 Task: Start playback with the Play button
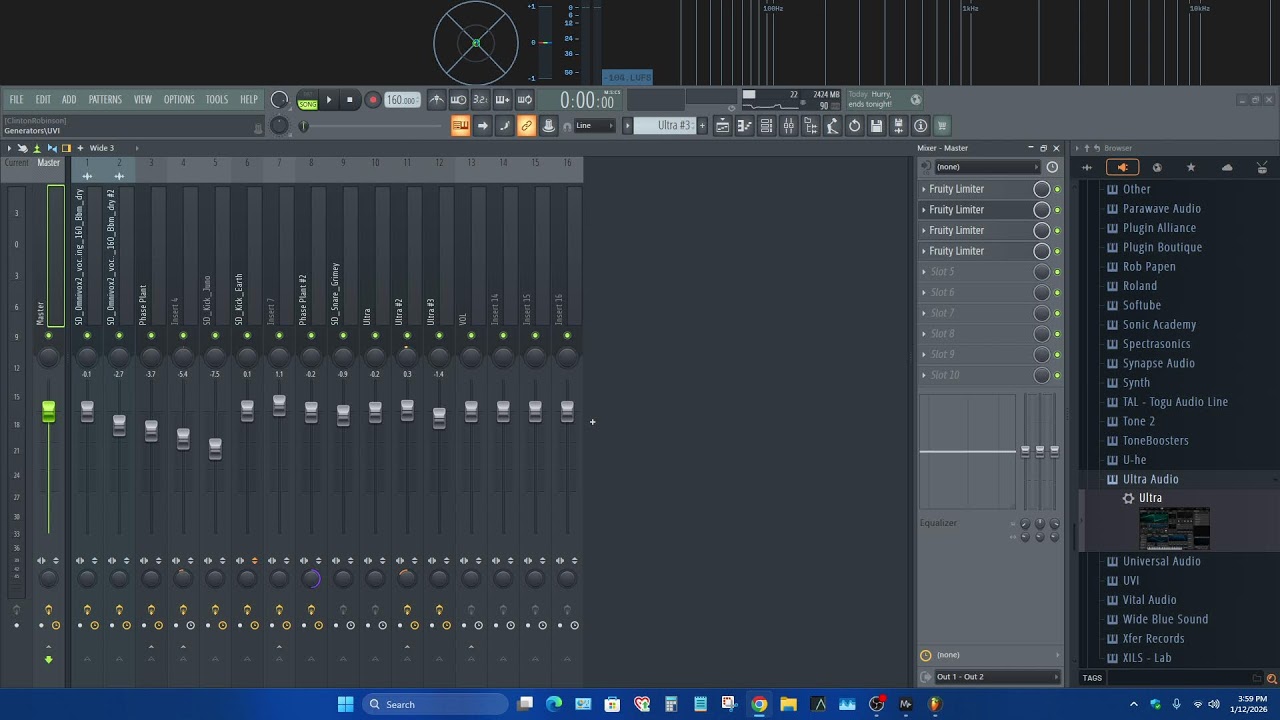pos(329,100)
